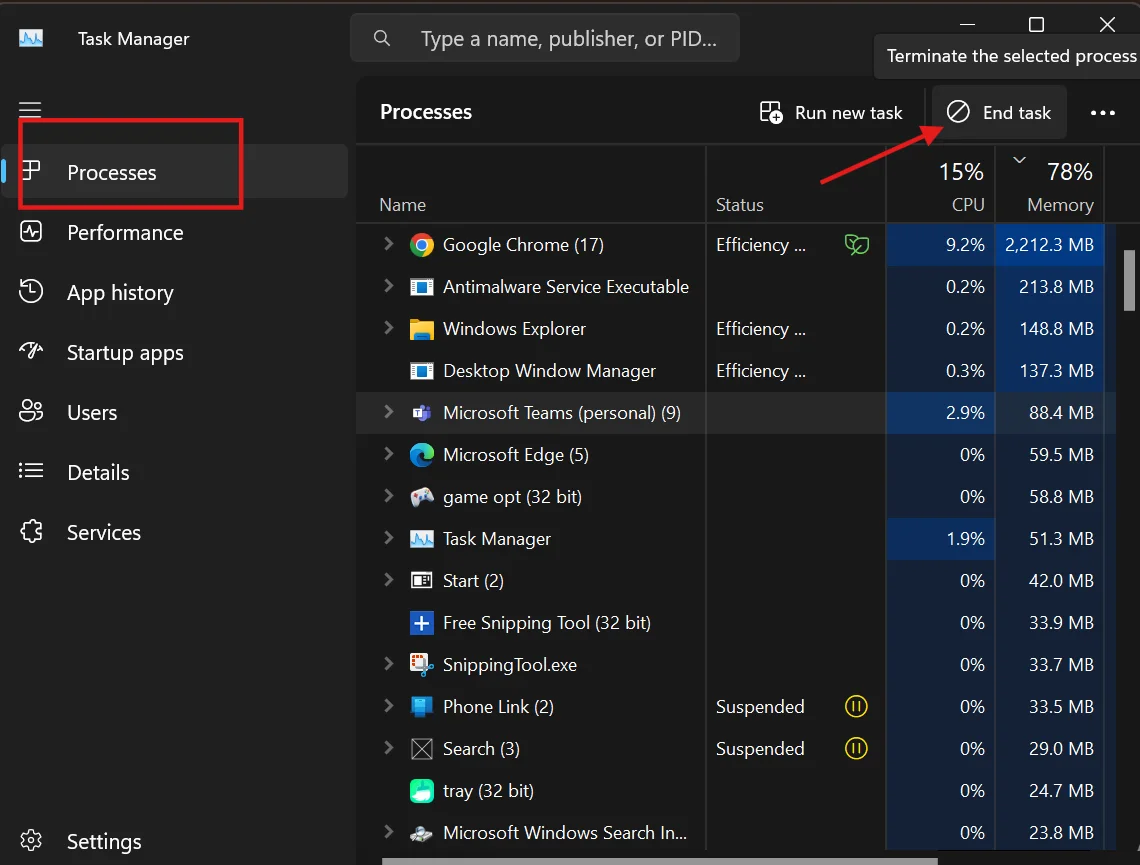Click the search magnifier icon
The width and height of the screenshot is (1140, 865).
pos(382,38)
